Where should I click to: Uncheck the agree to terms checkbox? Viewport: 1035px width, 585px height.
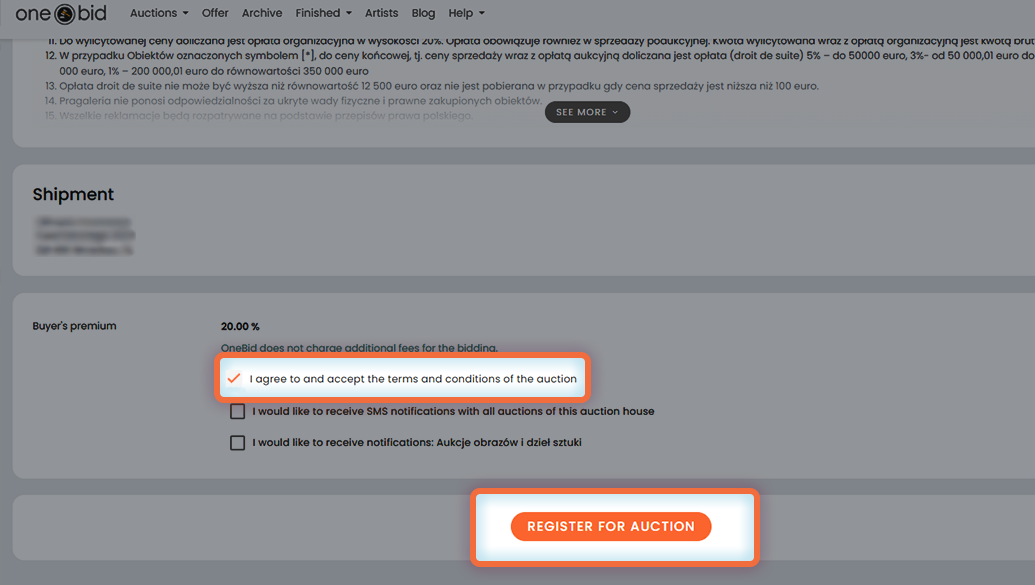pos(234,379)
